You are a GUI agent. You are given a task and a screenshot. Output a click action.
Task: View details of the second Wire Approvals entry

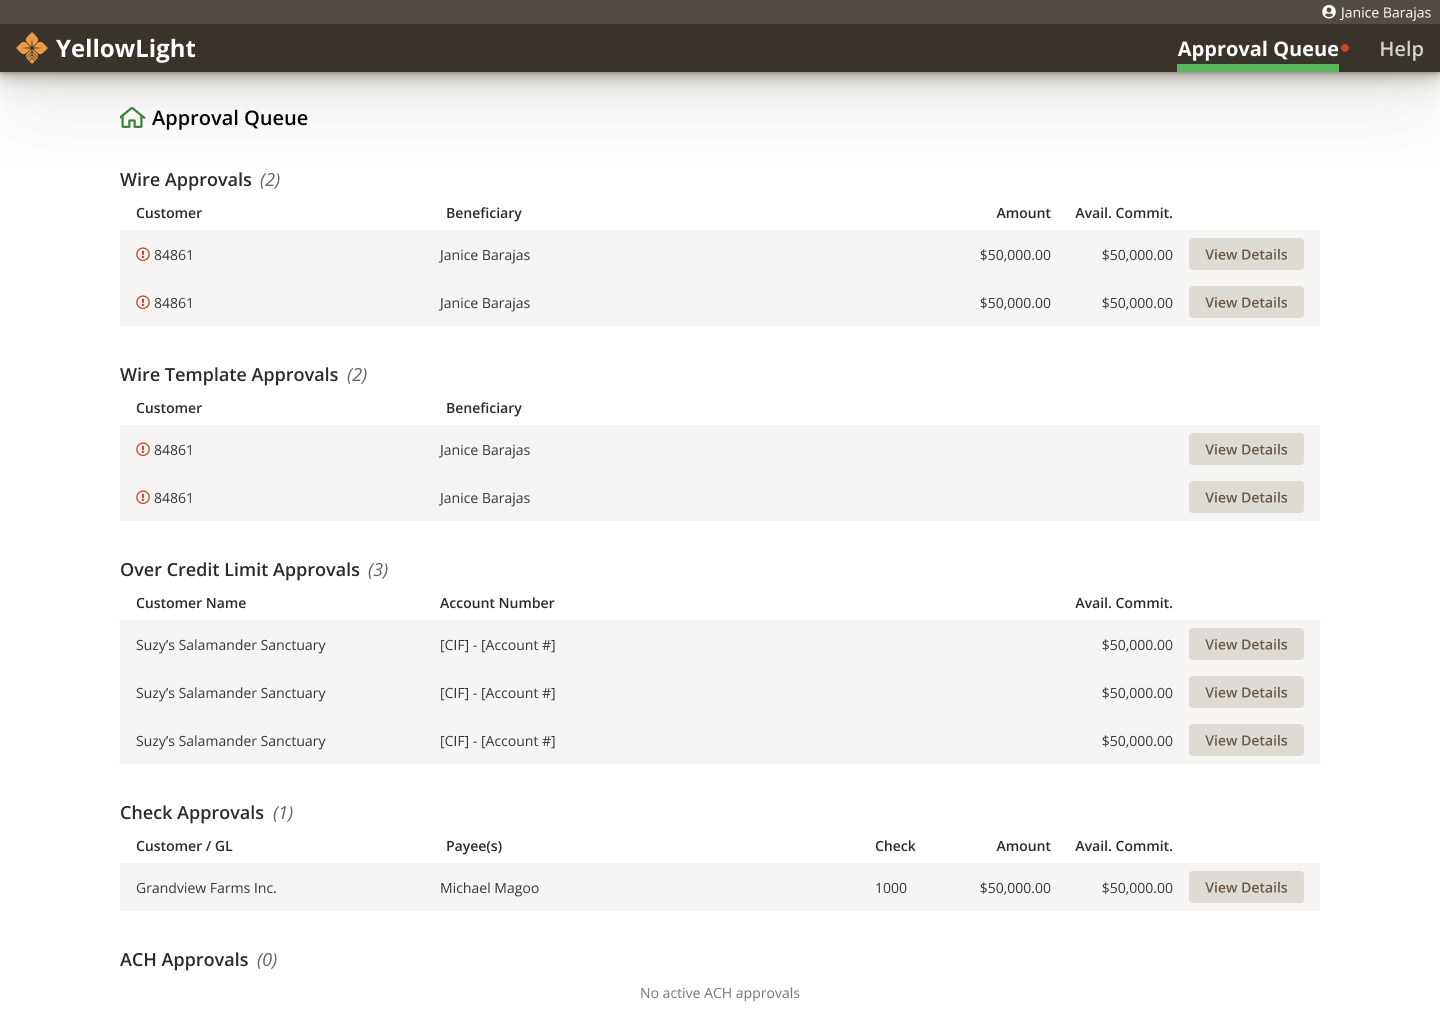pyautogui.click(x=1246, y=302)
